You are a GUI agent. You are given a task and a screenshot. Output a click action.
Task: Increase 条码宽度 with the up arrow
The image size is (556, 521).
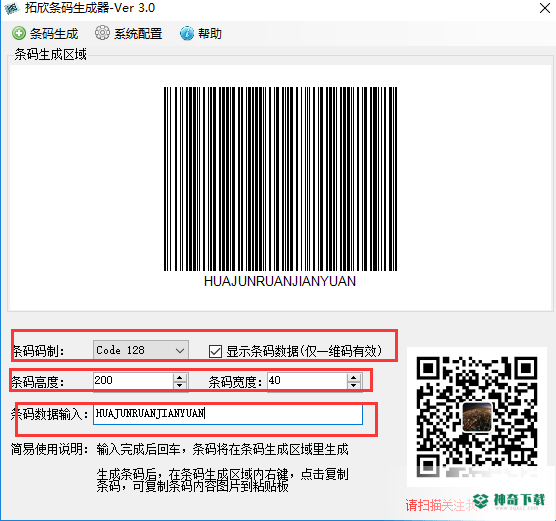(x=354, y=378)
